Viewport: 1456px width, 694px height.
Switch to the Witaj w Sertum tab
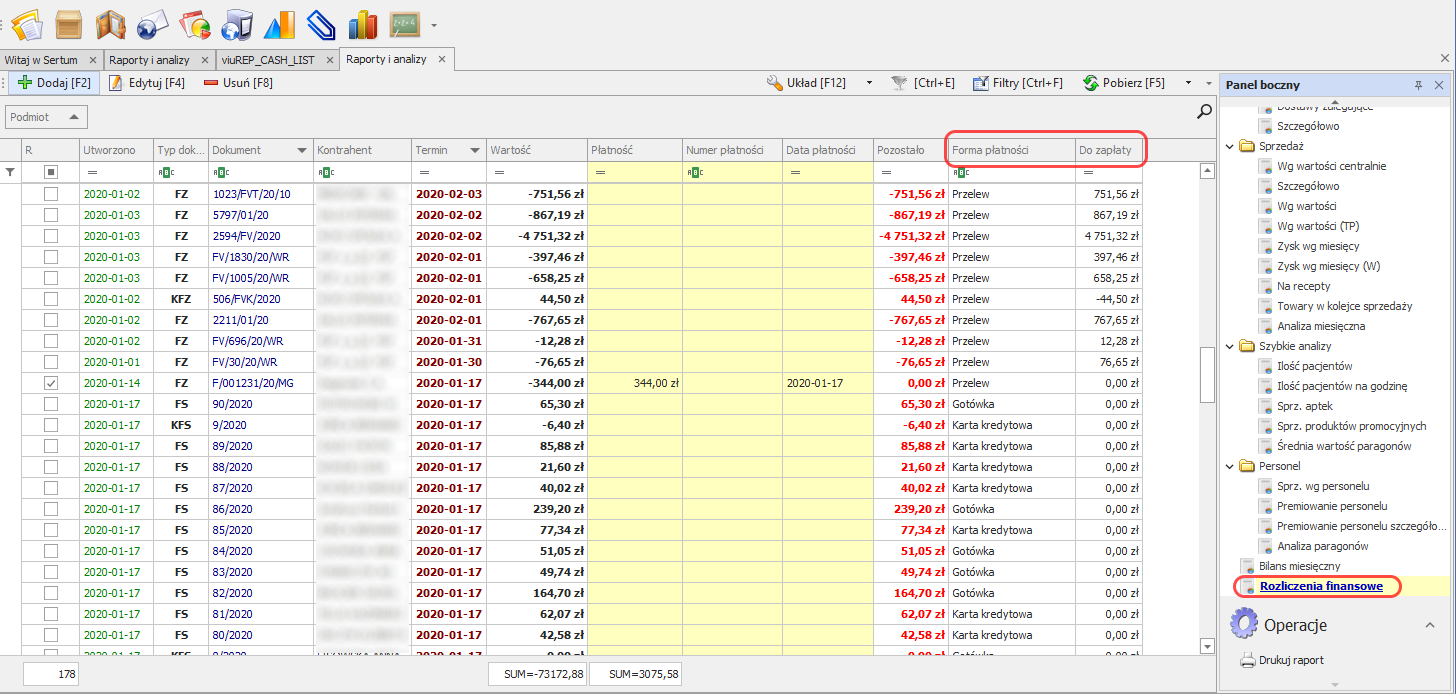pos(41,60)
